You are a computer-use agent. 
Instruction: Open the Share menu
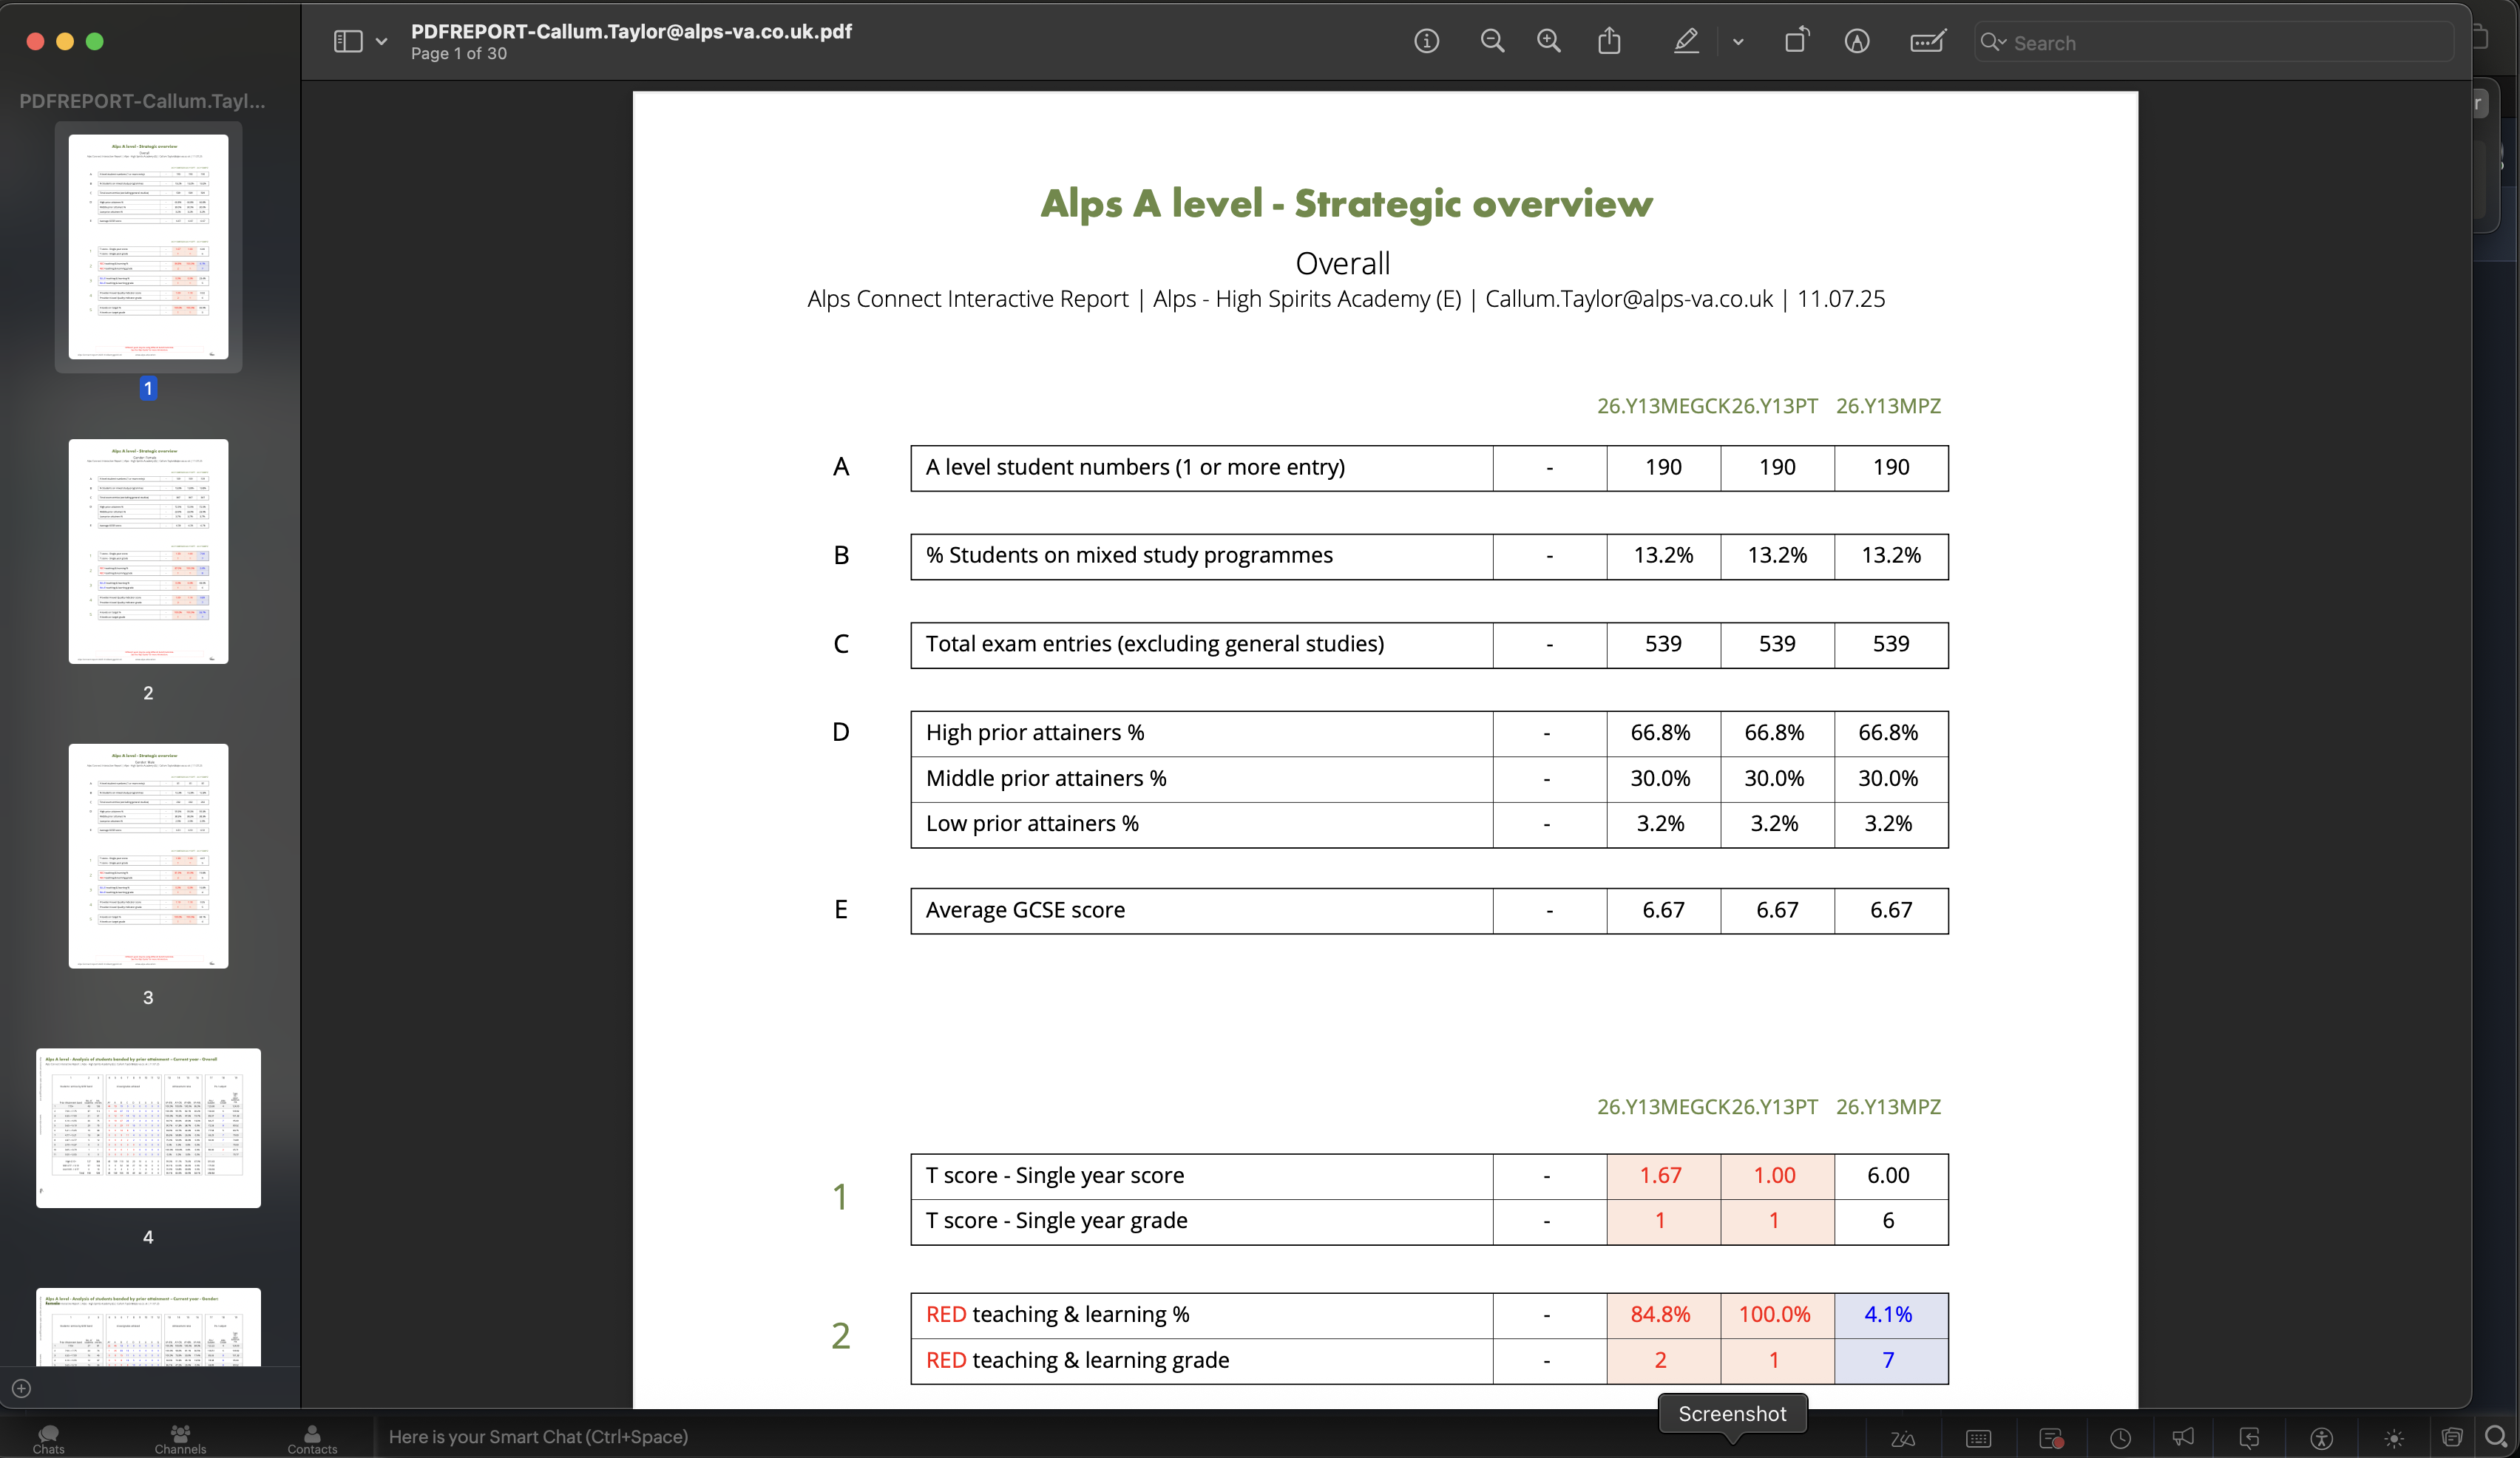[1609, 41]
